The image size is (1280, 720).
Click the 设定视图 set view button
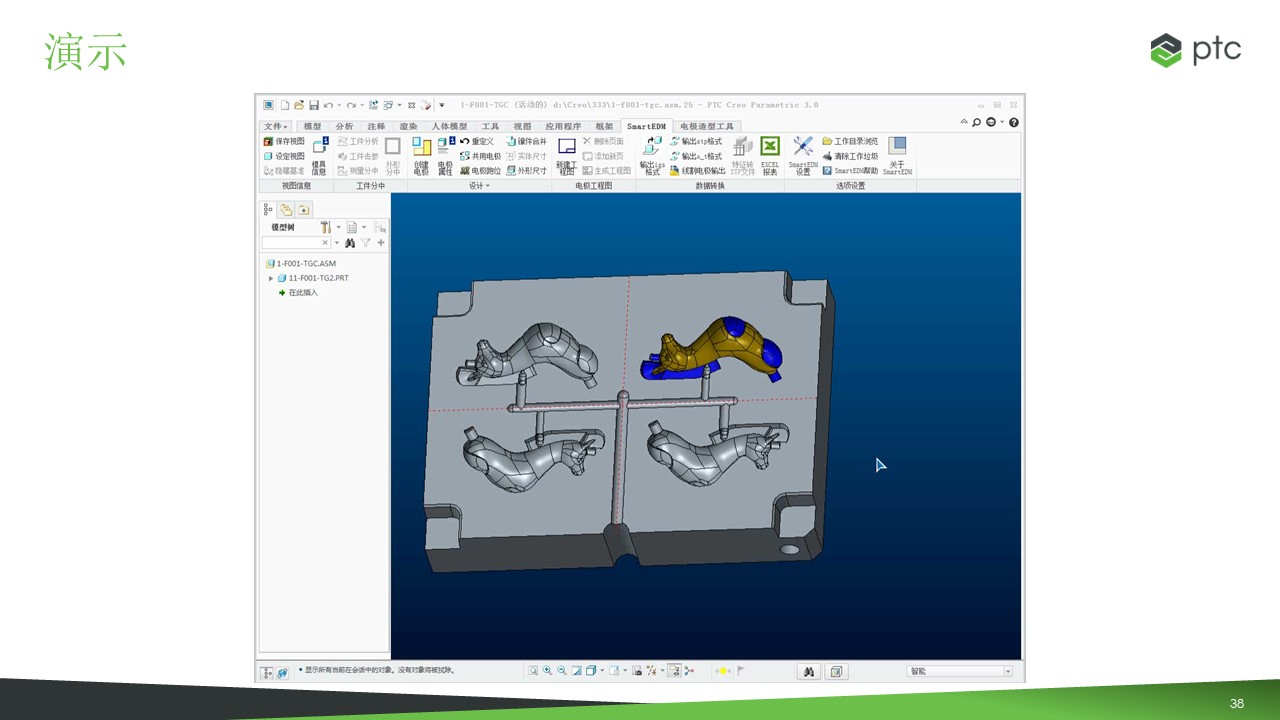pos(284,156)
